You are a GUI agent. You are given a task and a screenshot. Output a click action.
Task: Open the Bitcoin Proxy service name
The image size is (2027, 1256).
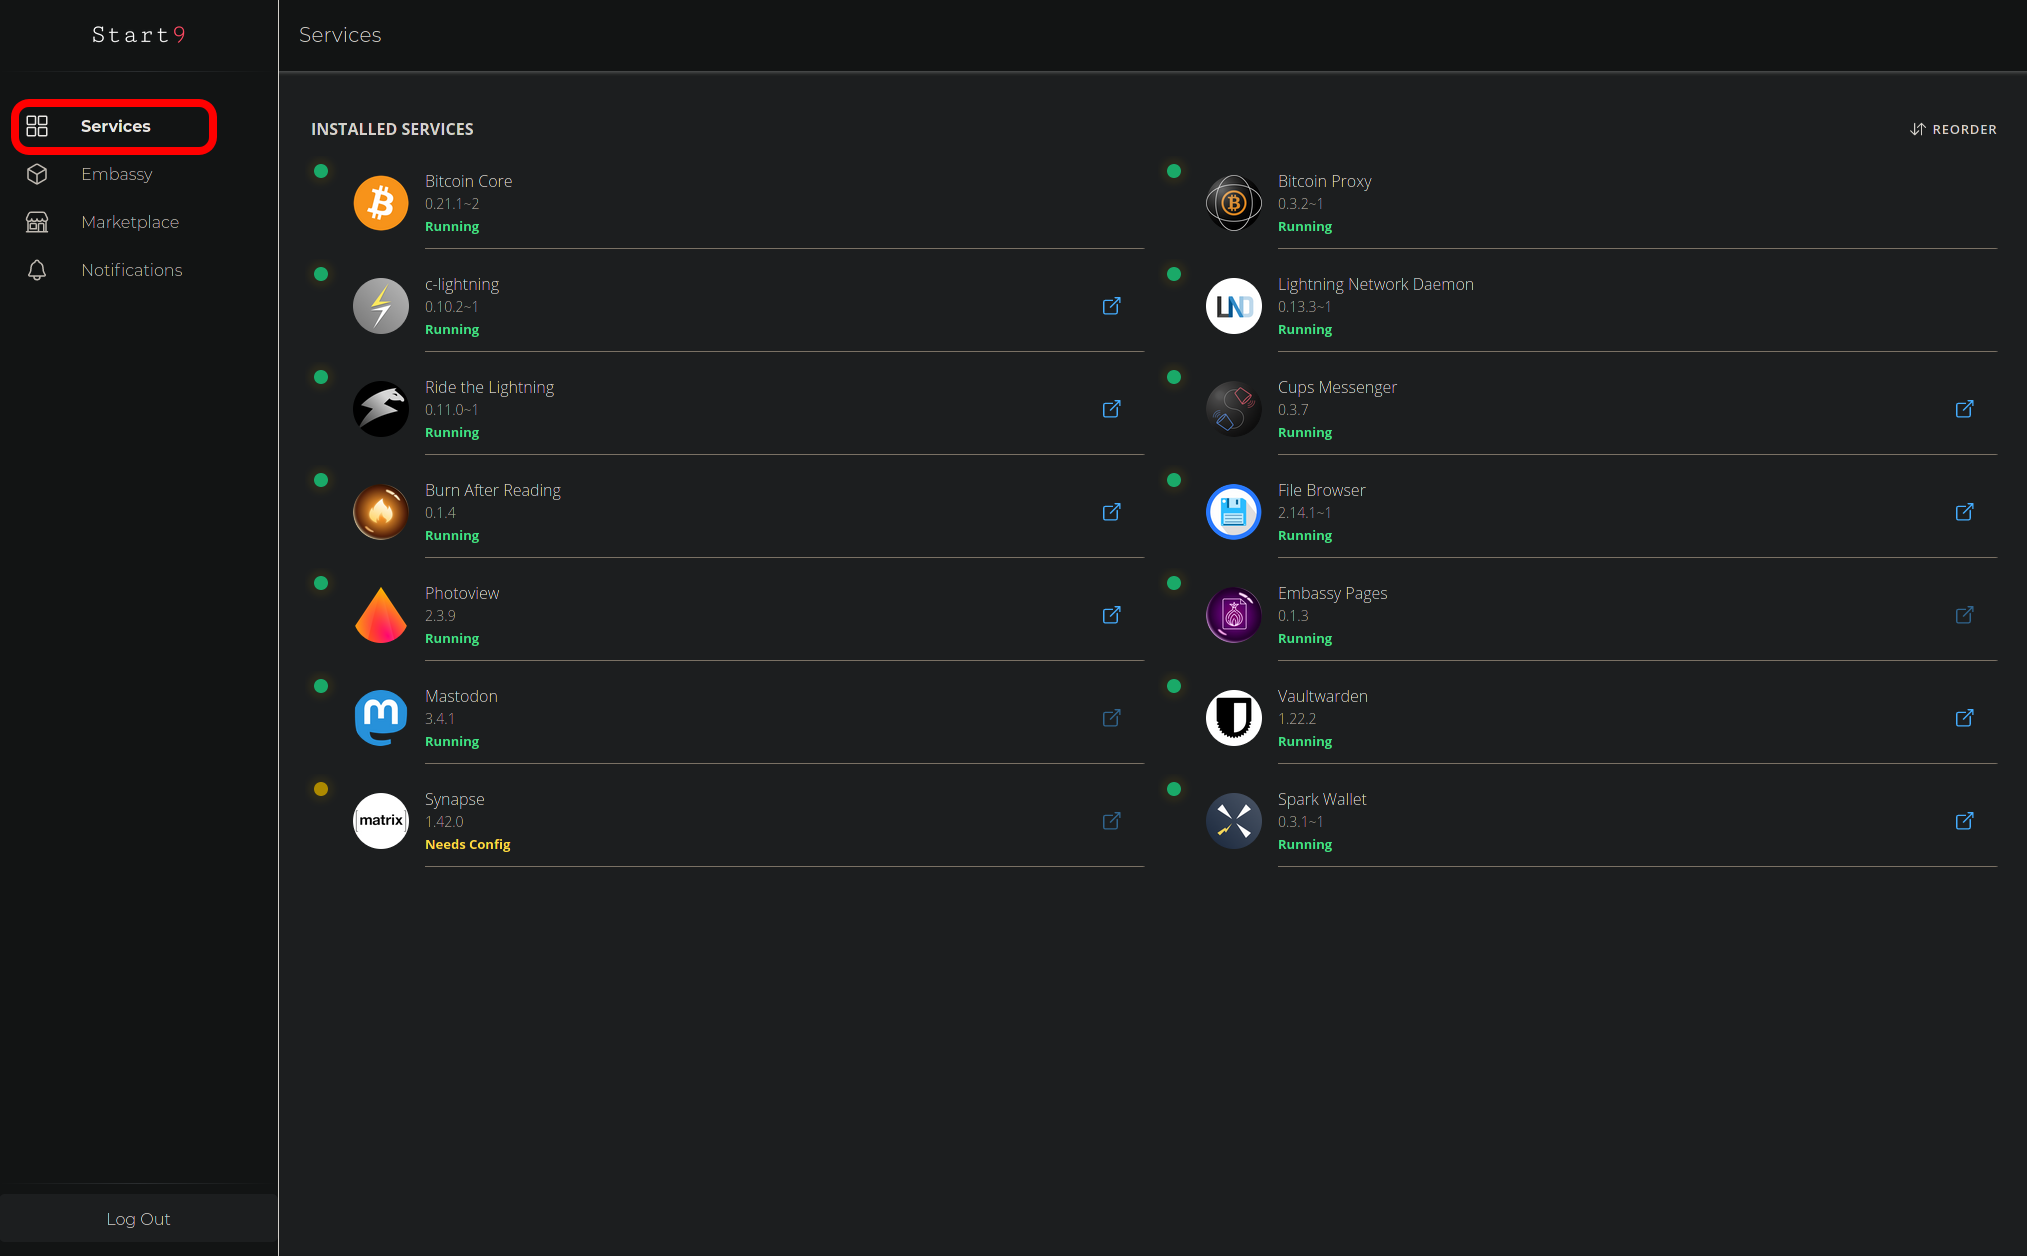[x=1324, y=181]
